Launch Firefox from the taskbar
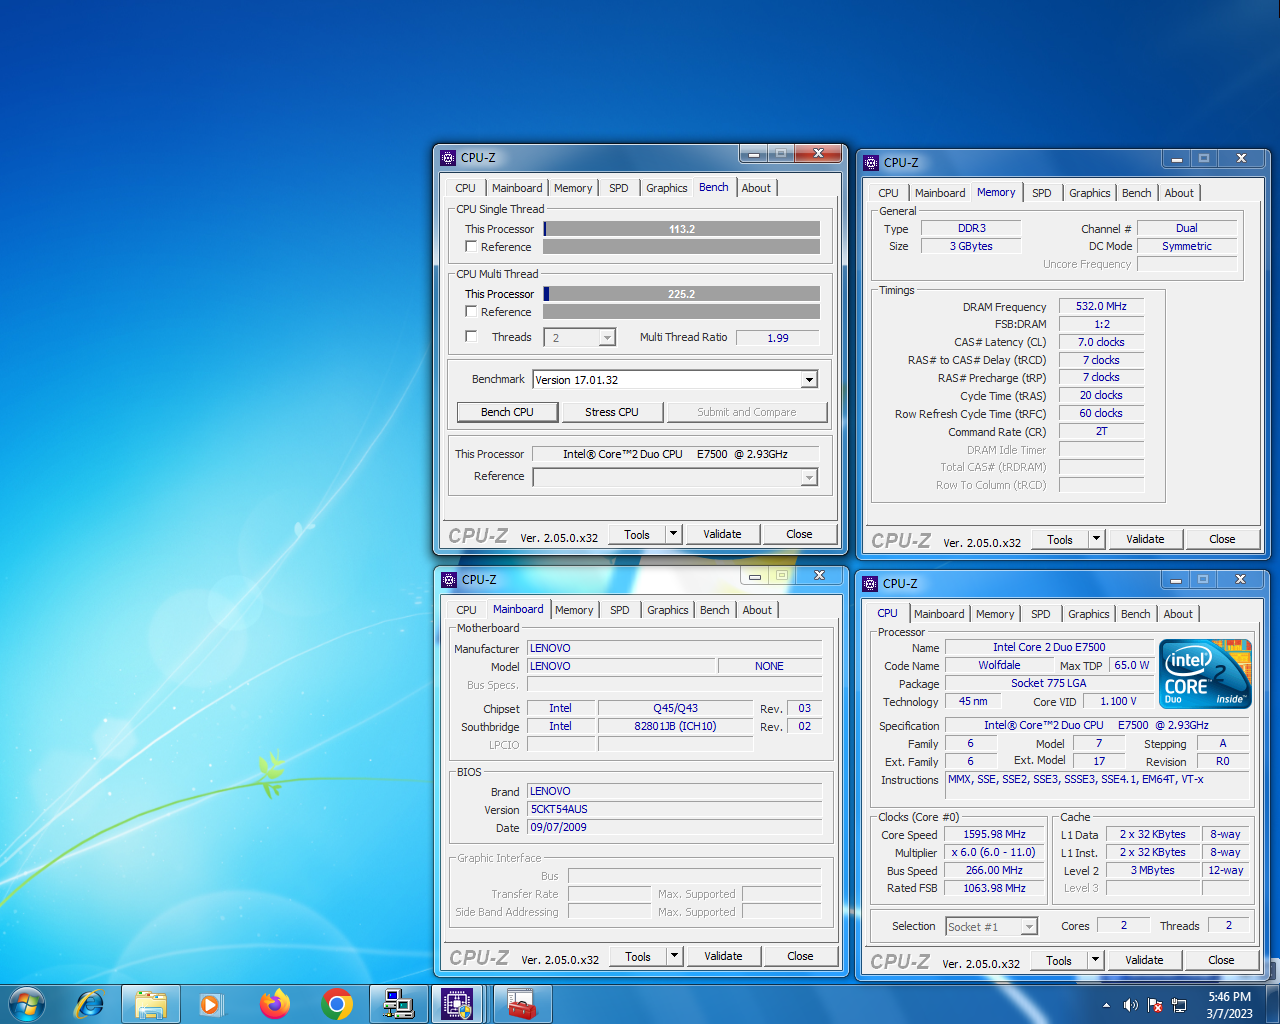 click(x=274, y=1004)
